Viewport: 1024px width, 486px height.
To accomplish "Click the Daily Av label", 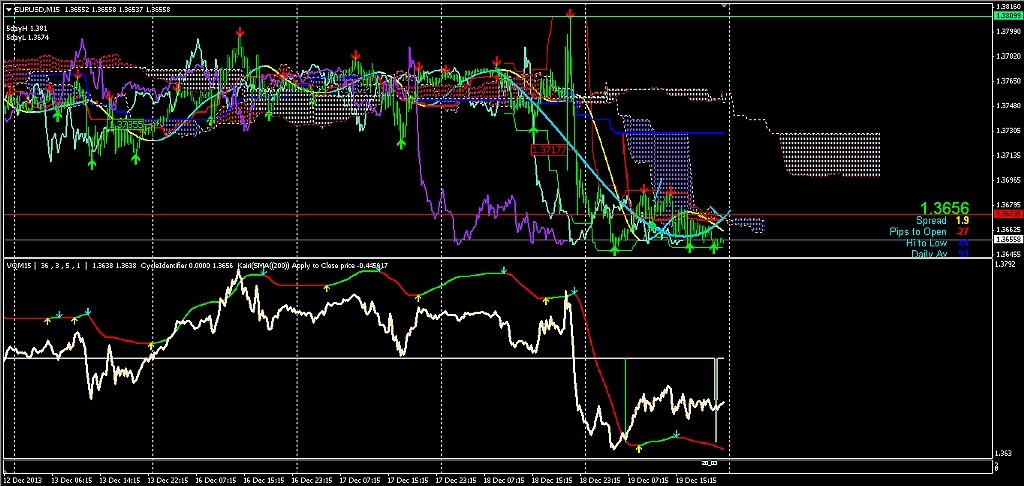I will (x=929, y=253).
